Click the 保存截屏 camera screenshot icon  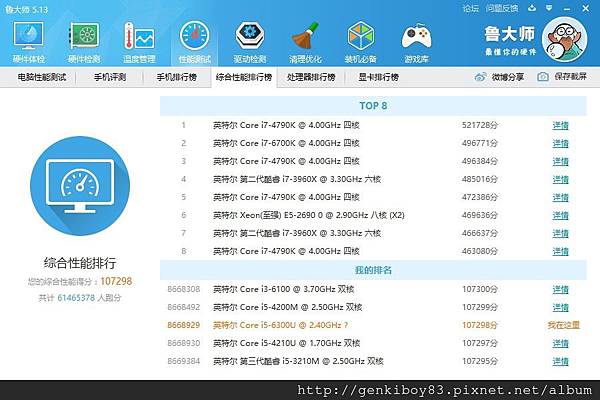pos(543,77)
